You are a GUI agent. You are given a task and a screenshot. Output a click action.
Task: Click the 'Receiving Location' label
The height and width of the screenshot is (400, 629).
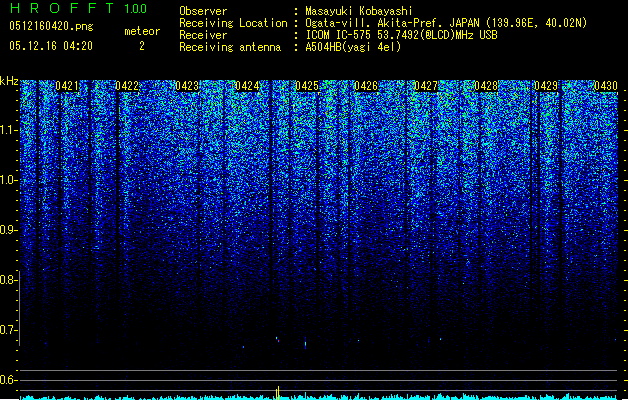(x=233, y=23)
